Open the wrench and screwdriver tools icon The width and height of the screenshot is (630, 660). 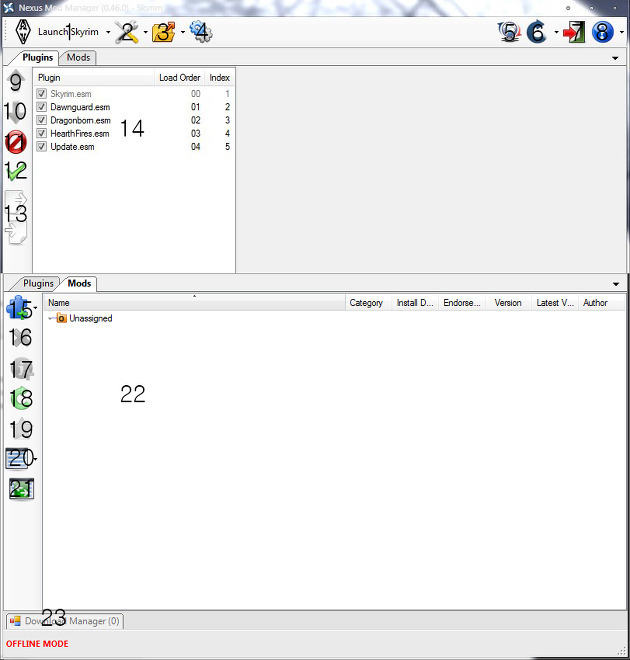point(128,32)
